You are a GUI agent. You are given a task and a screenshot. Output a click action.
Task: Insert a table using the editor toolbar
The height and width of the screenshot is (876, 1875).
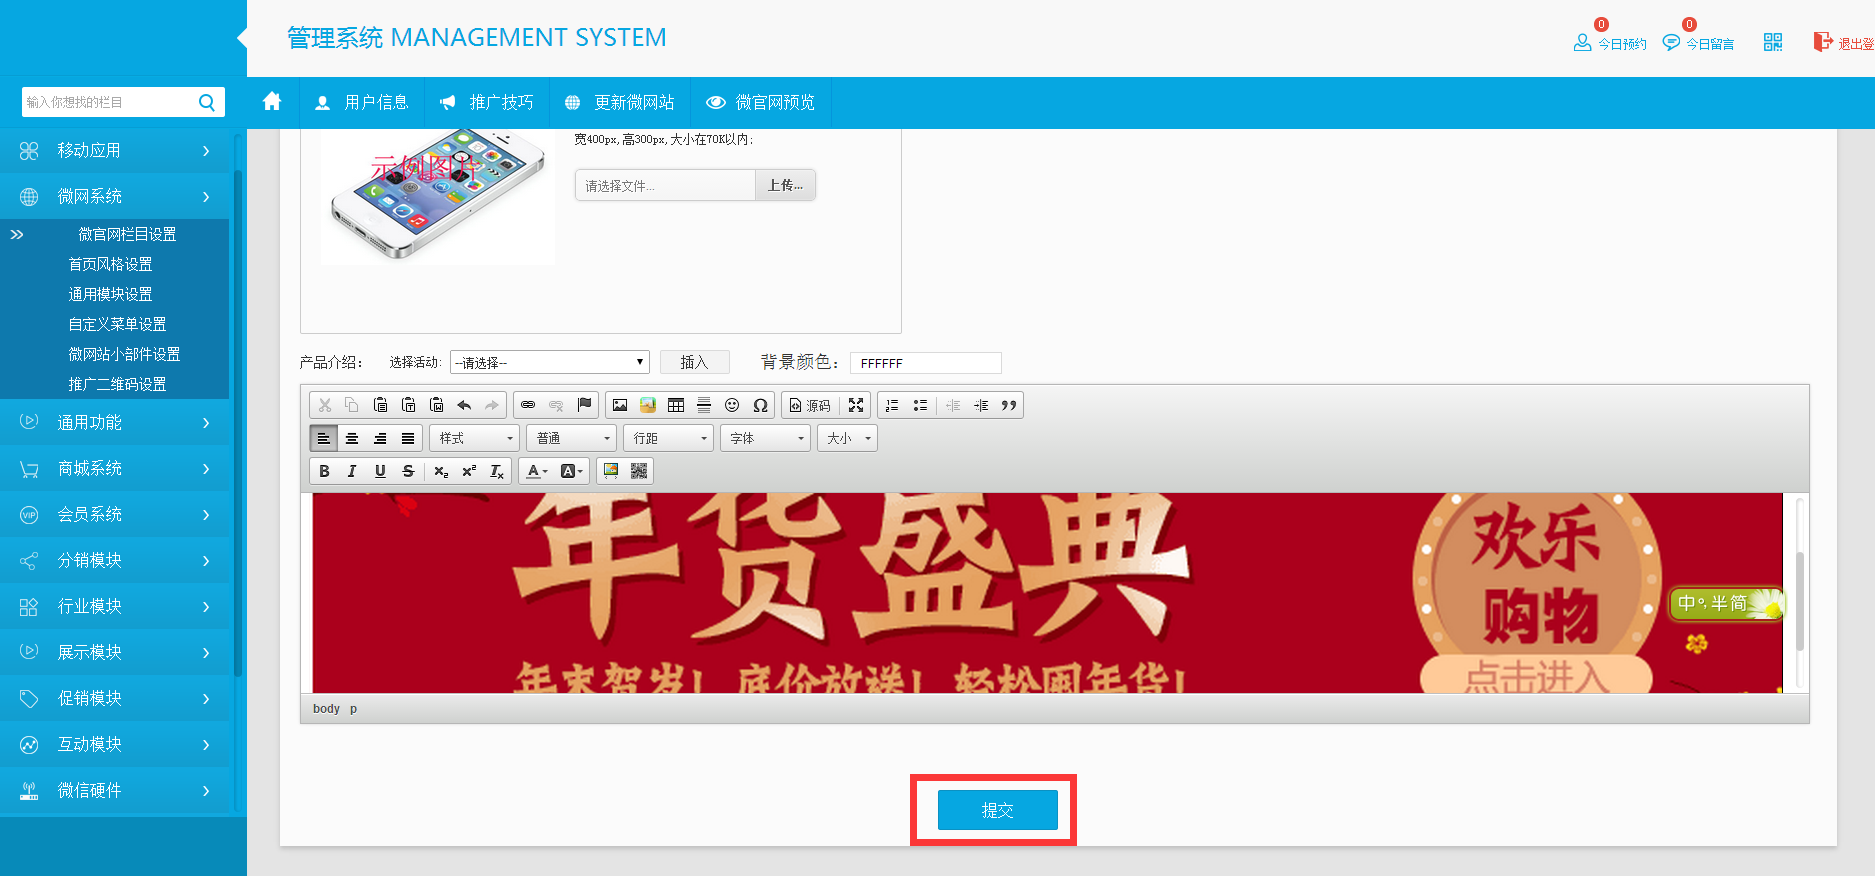tap(676, 405)
